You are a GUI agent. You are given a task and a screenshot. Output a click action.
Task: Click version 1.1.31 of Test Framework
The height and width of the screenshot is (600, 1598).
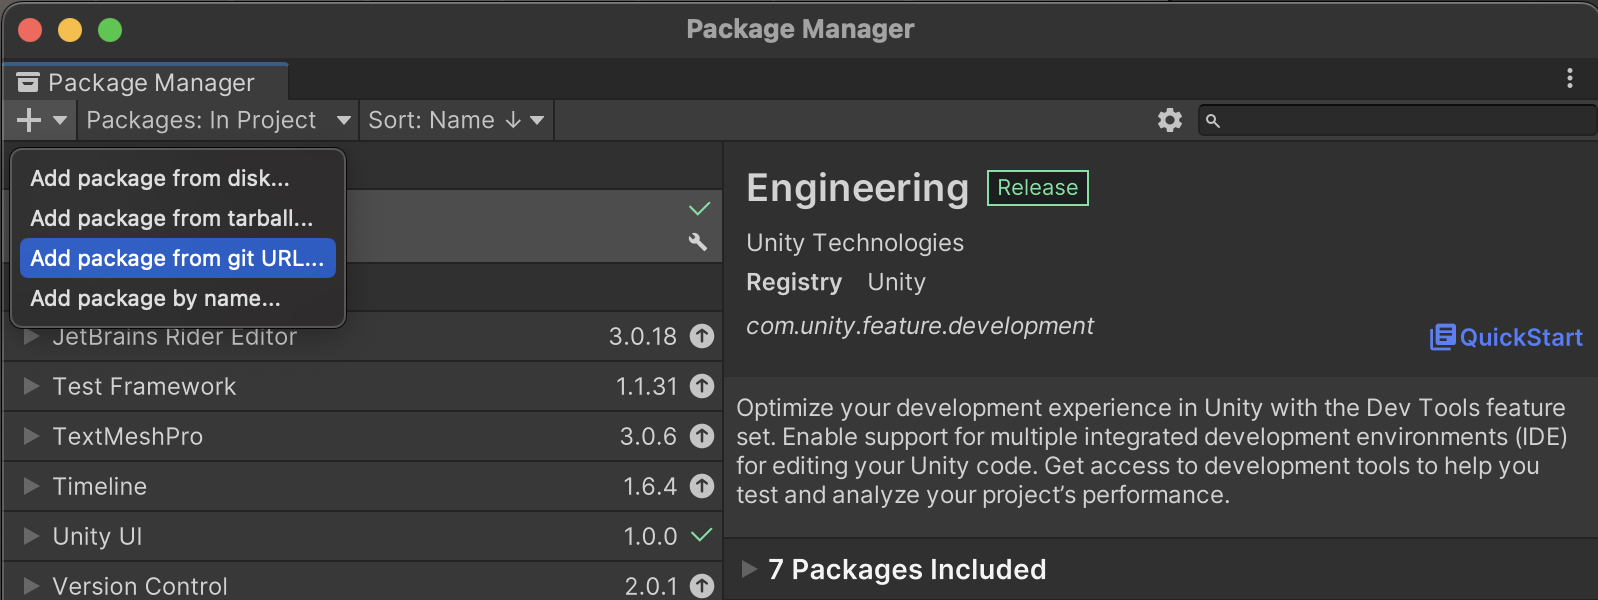click(x=647, y=386)
